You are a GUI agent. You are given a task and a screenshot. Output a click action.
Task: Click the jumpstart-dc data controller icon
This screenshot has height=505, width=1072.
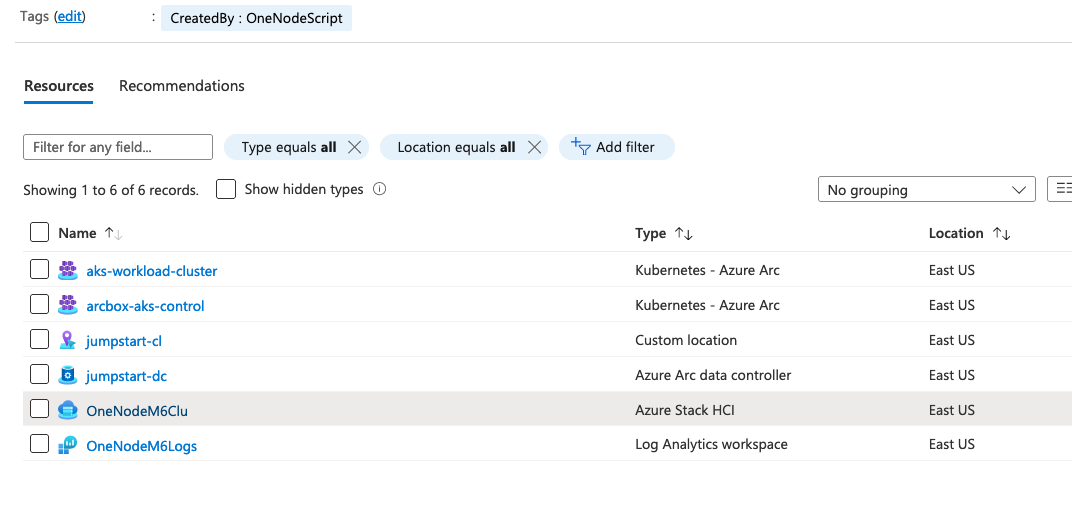68,375
